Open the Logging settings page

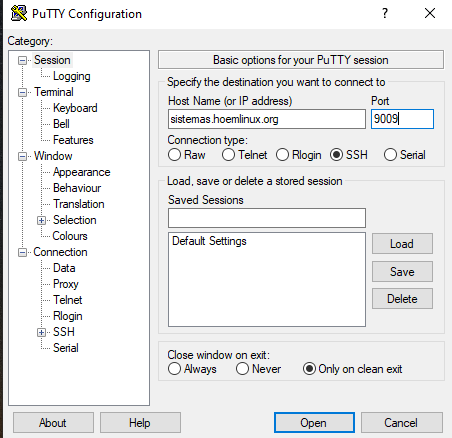71,76
